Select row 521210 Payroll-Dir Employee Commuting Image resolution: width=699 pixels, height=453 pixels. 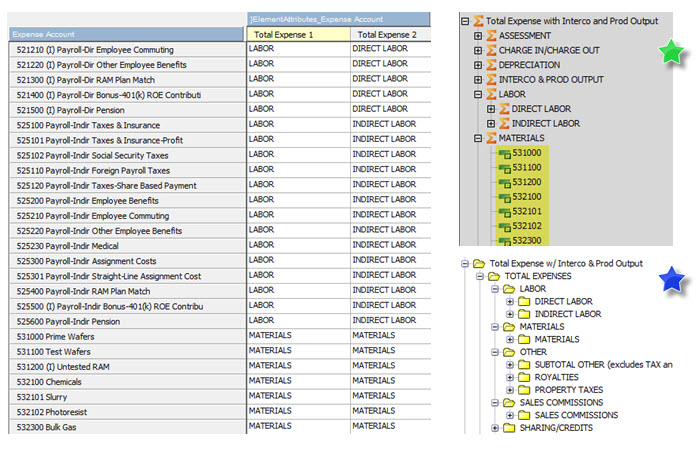[127, 50]
